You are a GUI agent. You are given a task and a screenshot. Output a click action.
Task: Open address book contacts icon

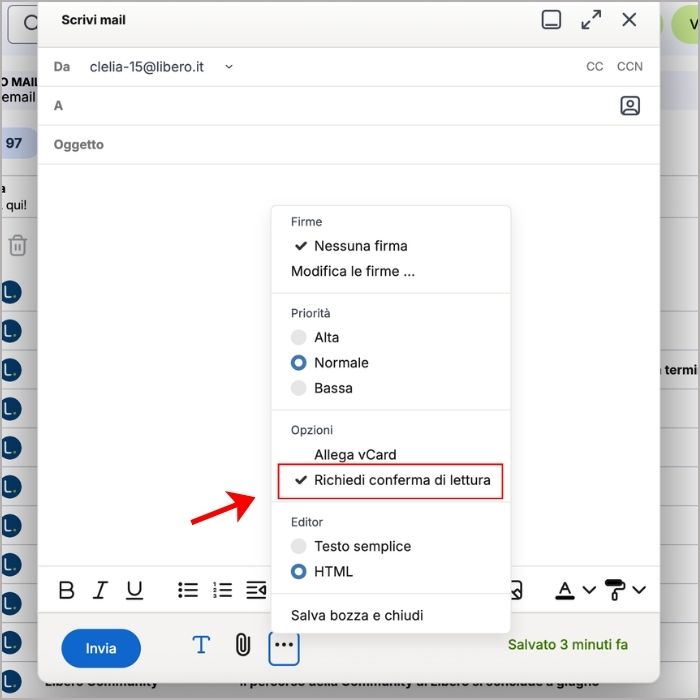coord(630,106)
